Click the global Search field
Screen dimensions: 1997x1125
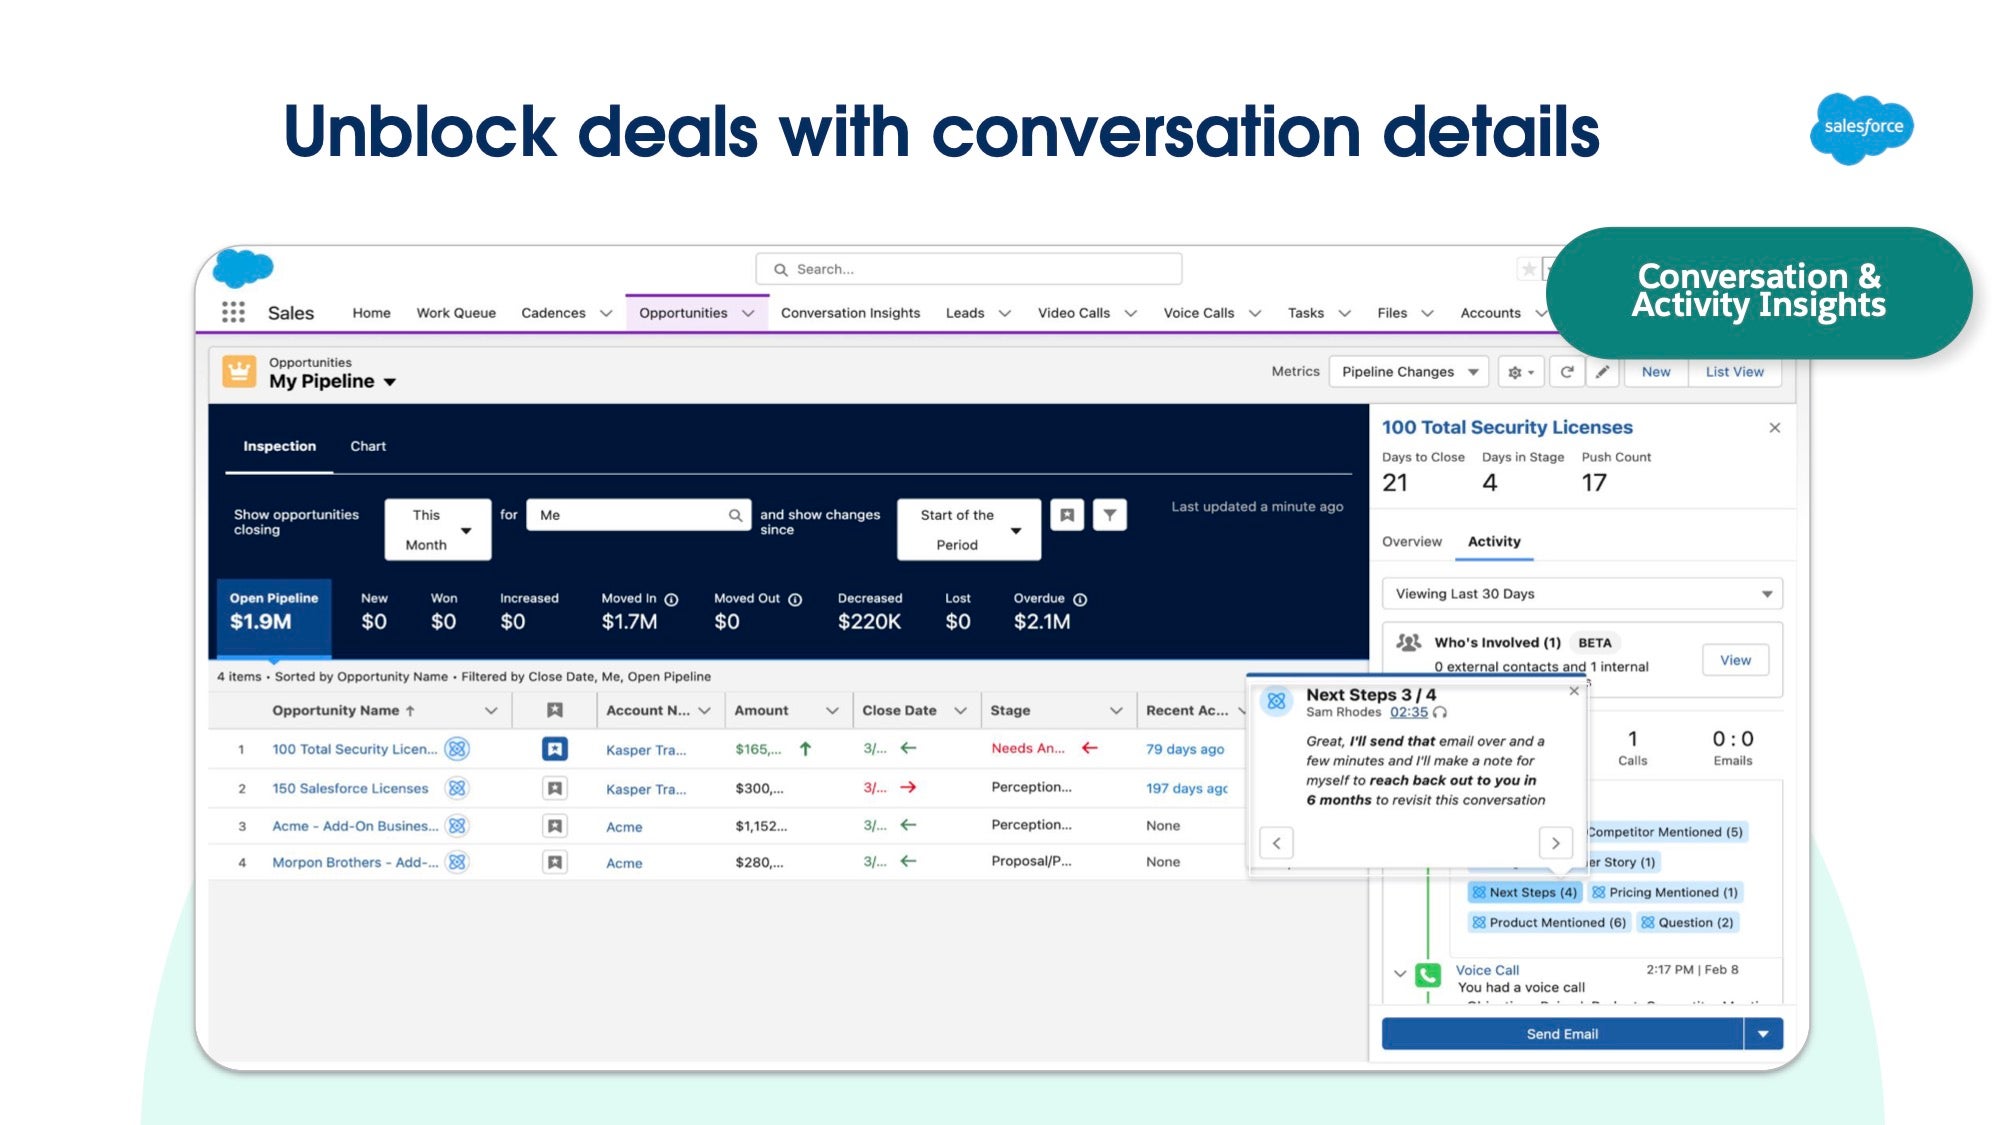[968, 269]
